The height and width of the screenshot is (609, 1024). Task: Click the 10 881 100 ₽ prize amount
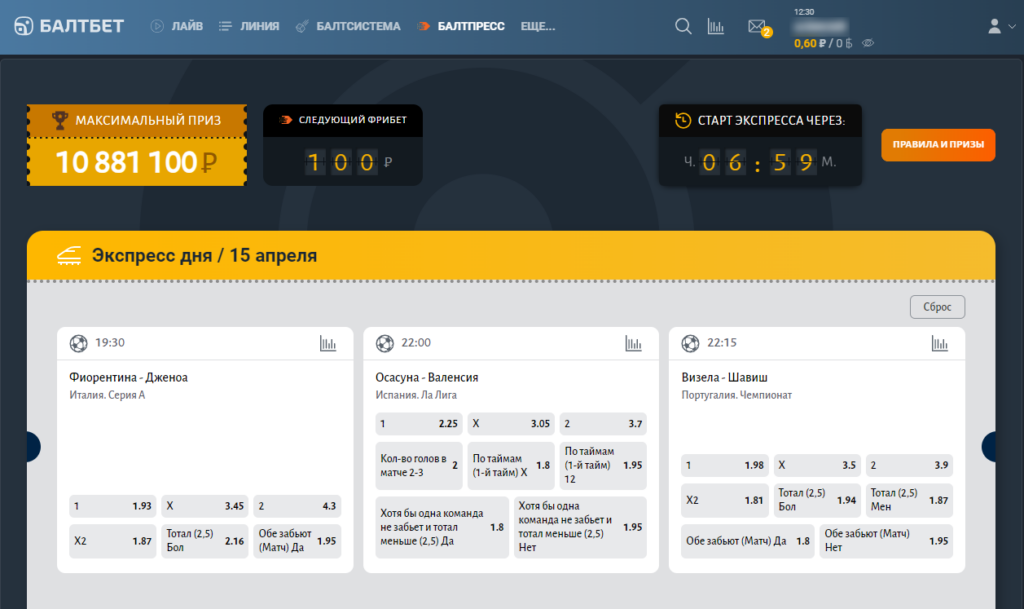[x=136, y=162]
